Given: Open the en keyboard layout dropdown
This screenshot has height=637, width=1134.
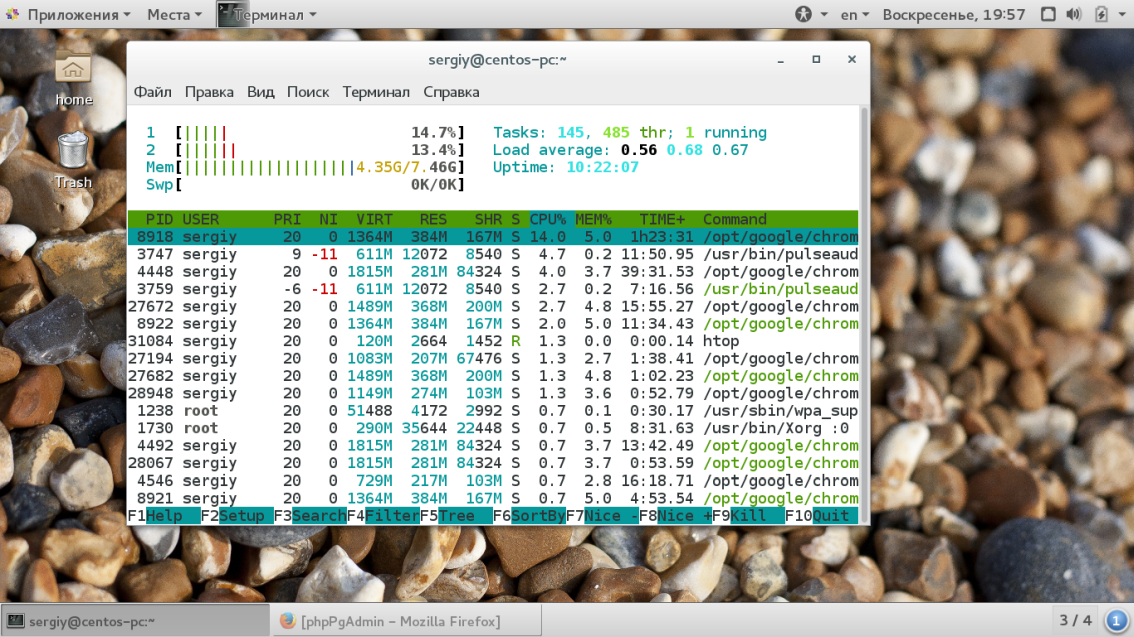Looking at the screenshot, I should click(854, 14).
